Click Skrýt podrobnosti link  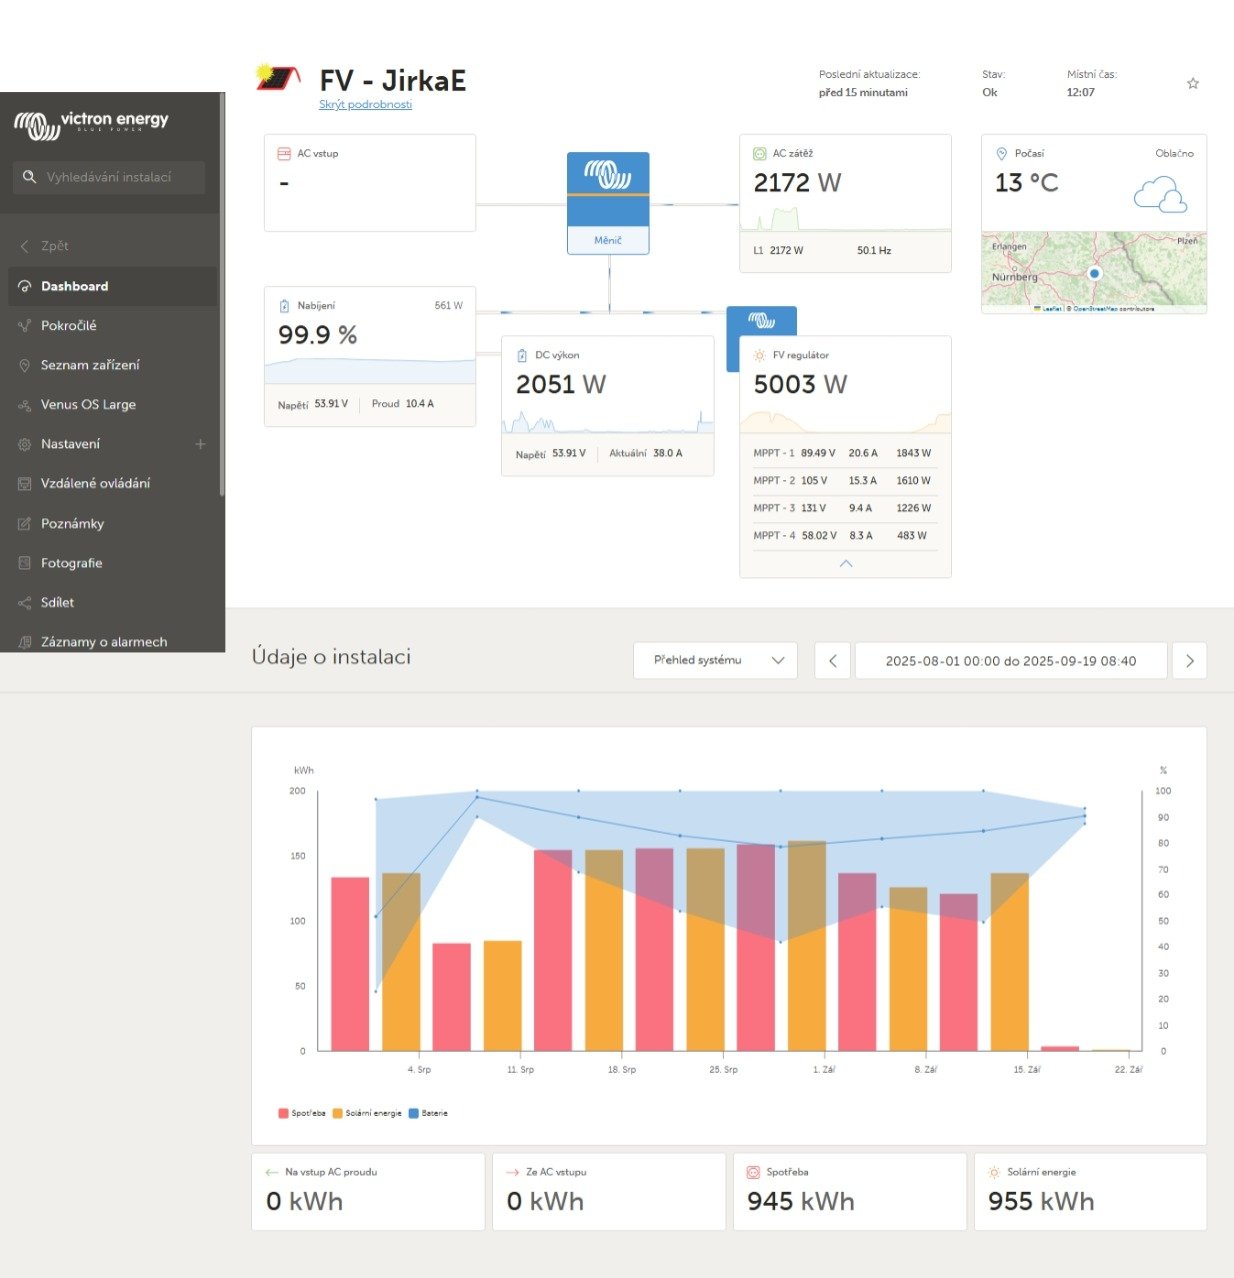[365, 104]
